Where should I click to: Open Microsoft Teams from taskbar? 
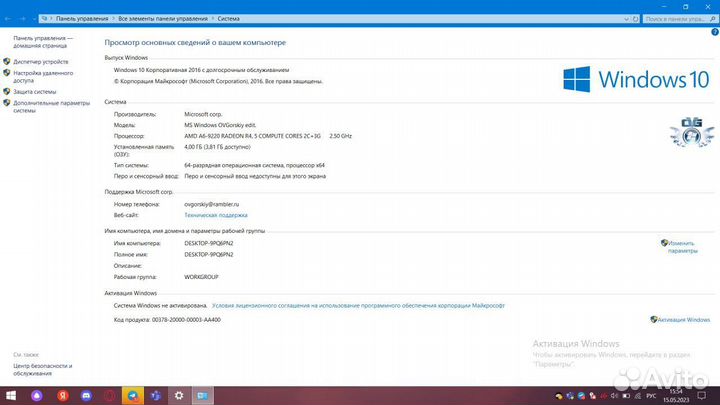[x=156, y=395]
